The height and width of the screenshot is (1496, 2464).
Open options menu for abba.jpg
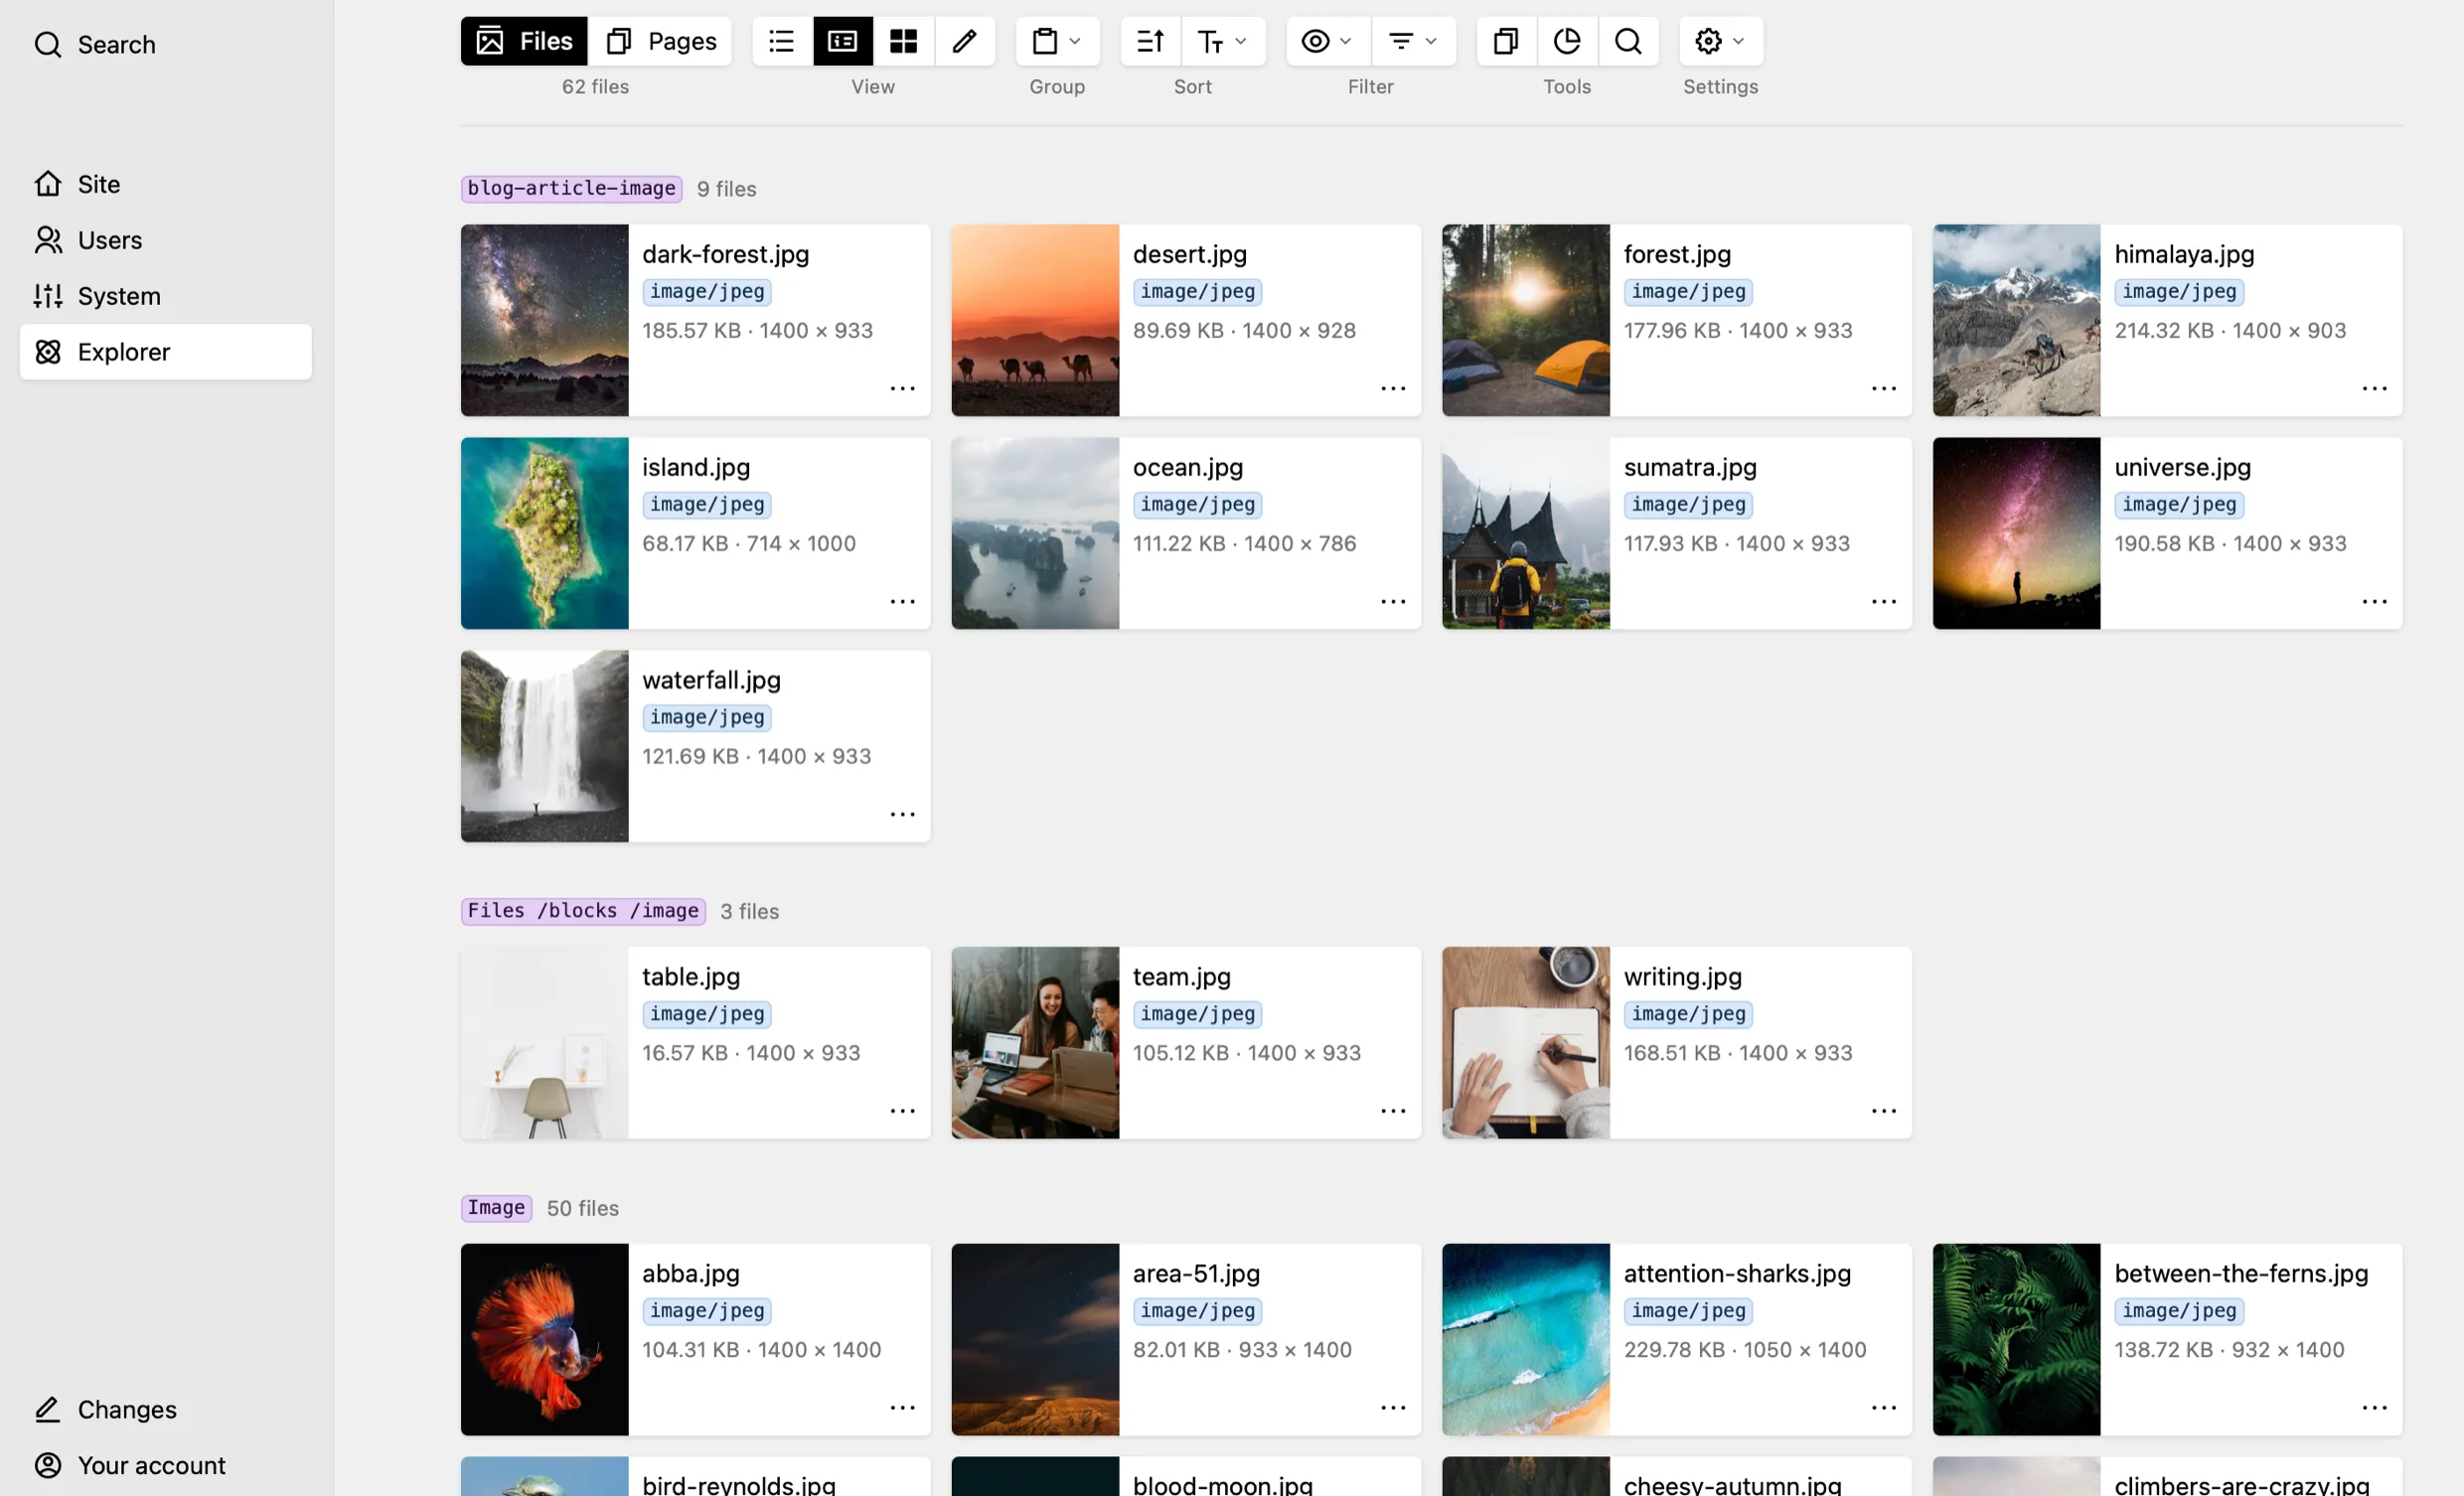click(x=903, y=1408)
